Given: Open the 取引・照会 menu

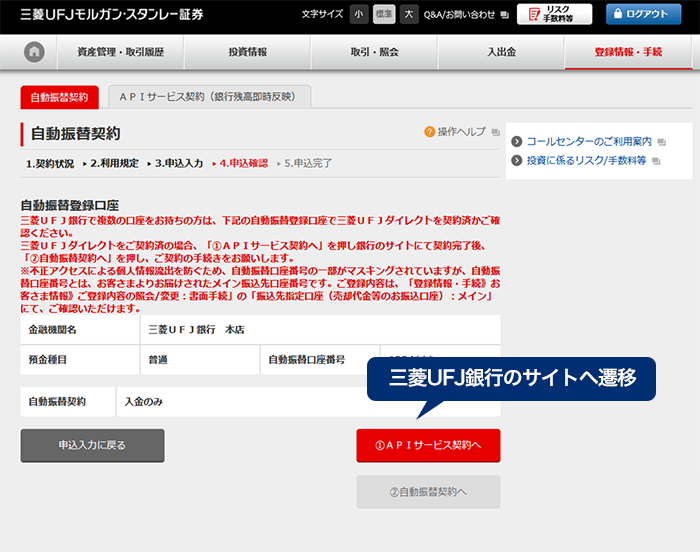Looking at the screenshot, I should 374,52.
